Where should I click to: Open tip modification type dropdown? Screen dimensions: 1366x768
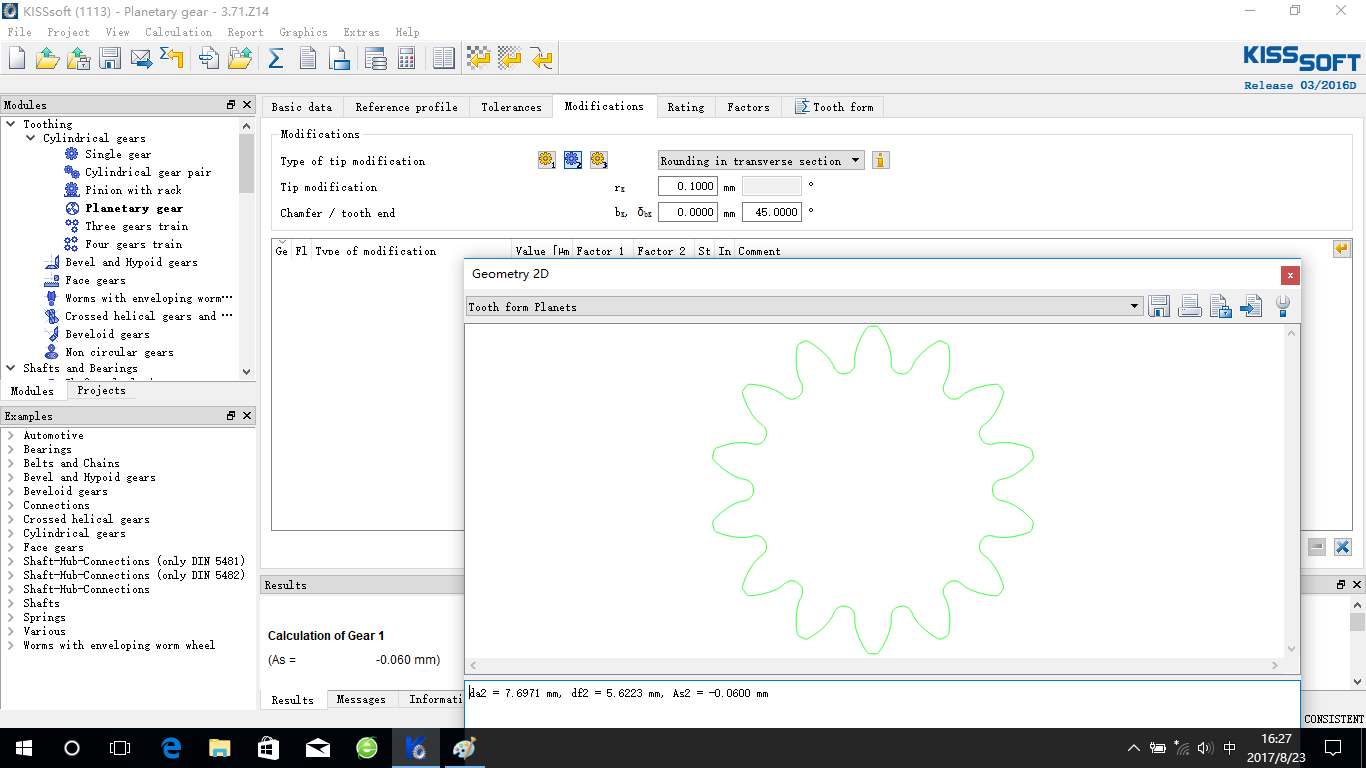(x=760, y=160)
